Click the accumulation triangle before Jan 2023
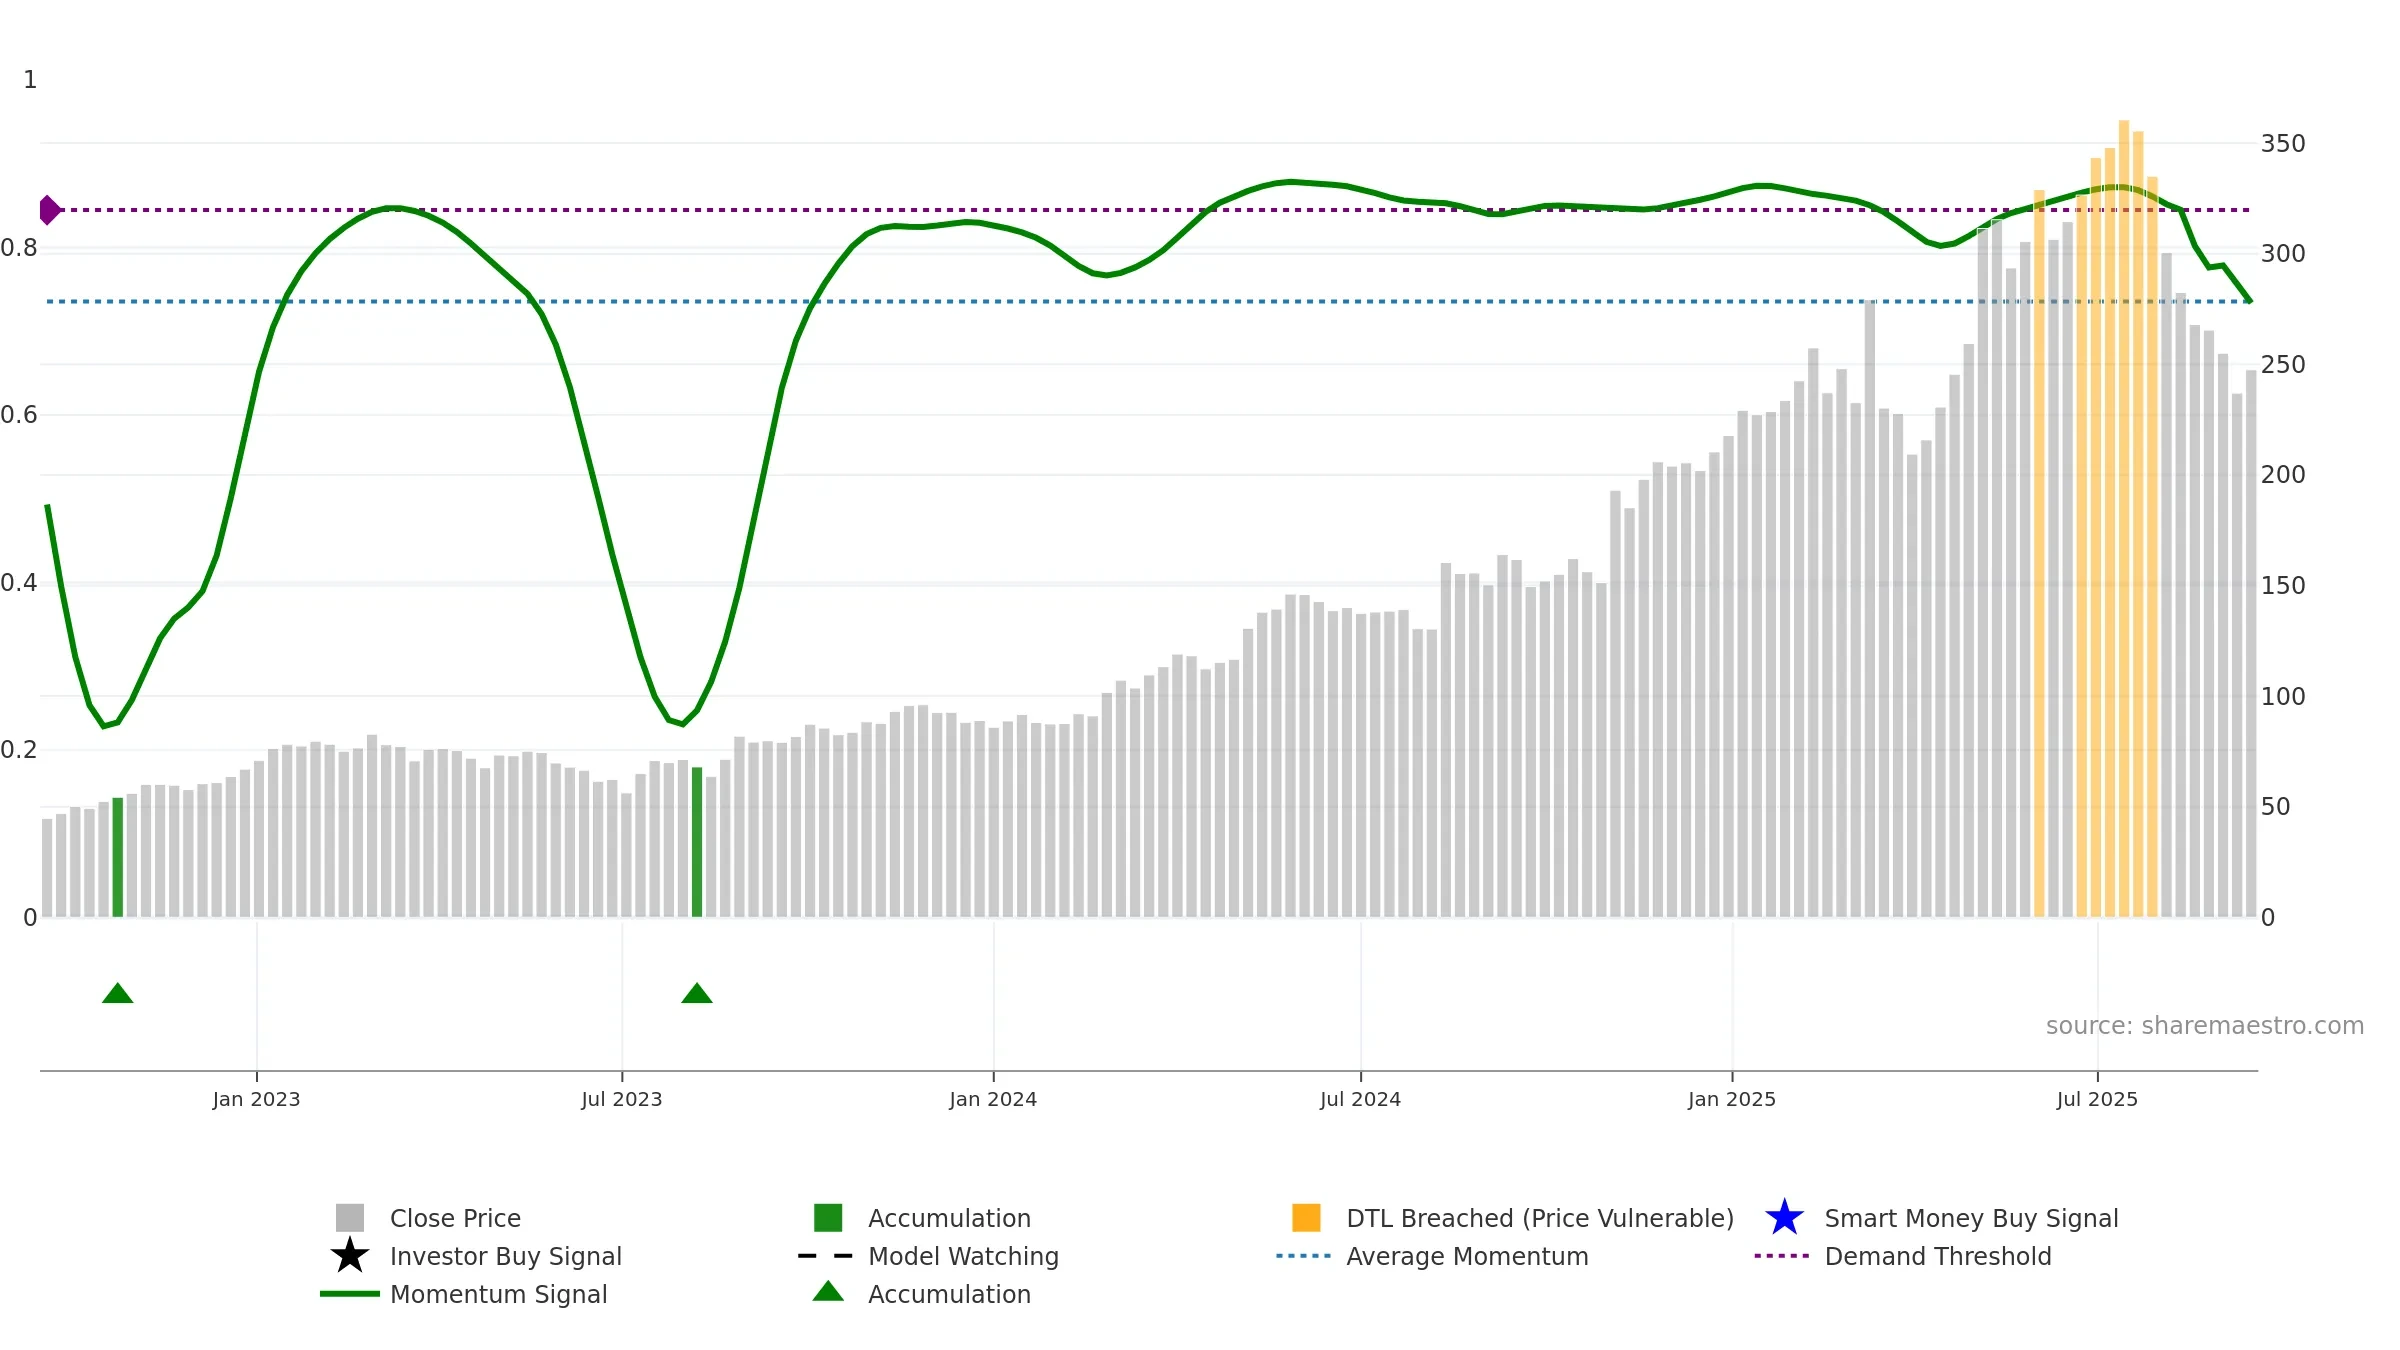 pos(118,993)
